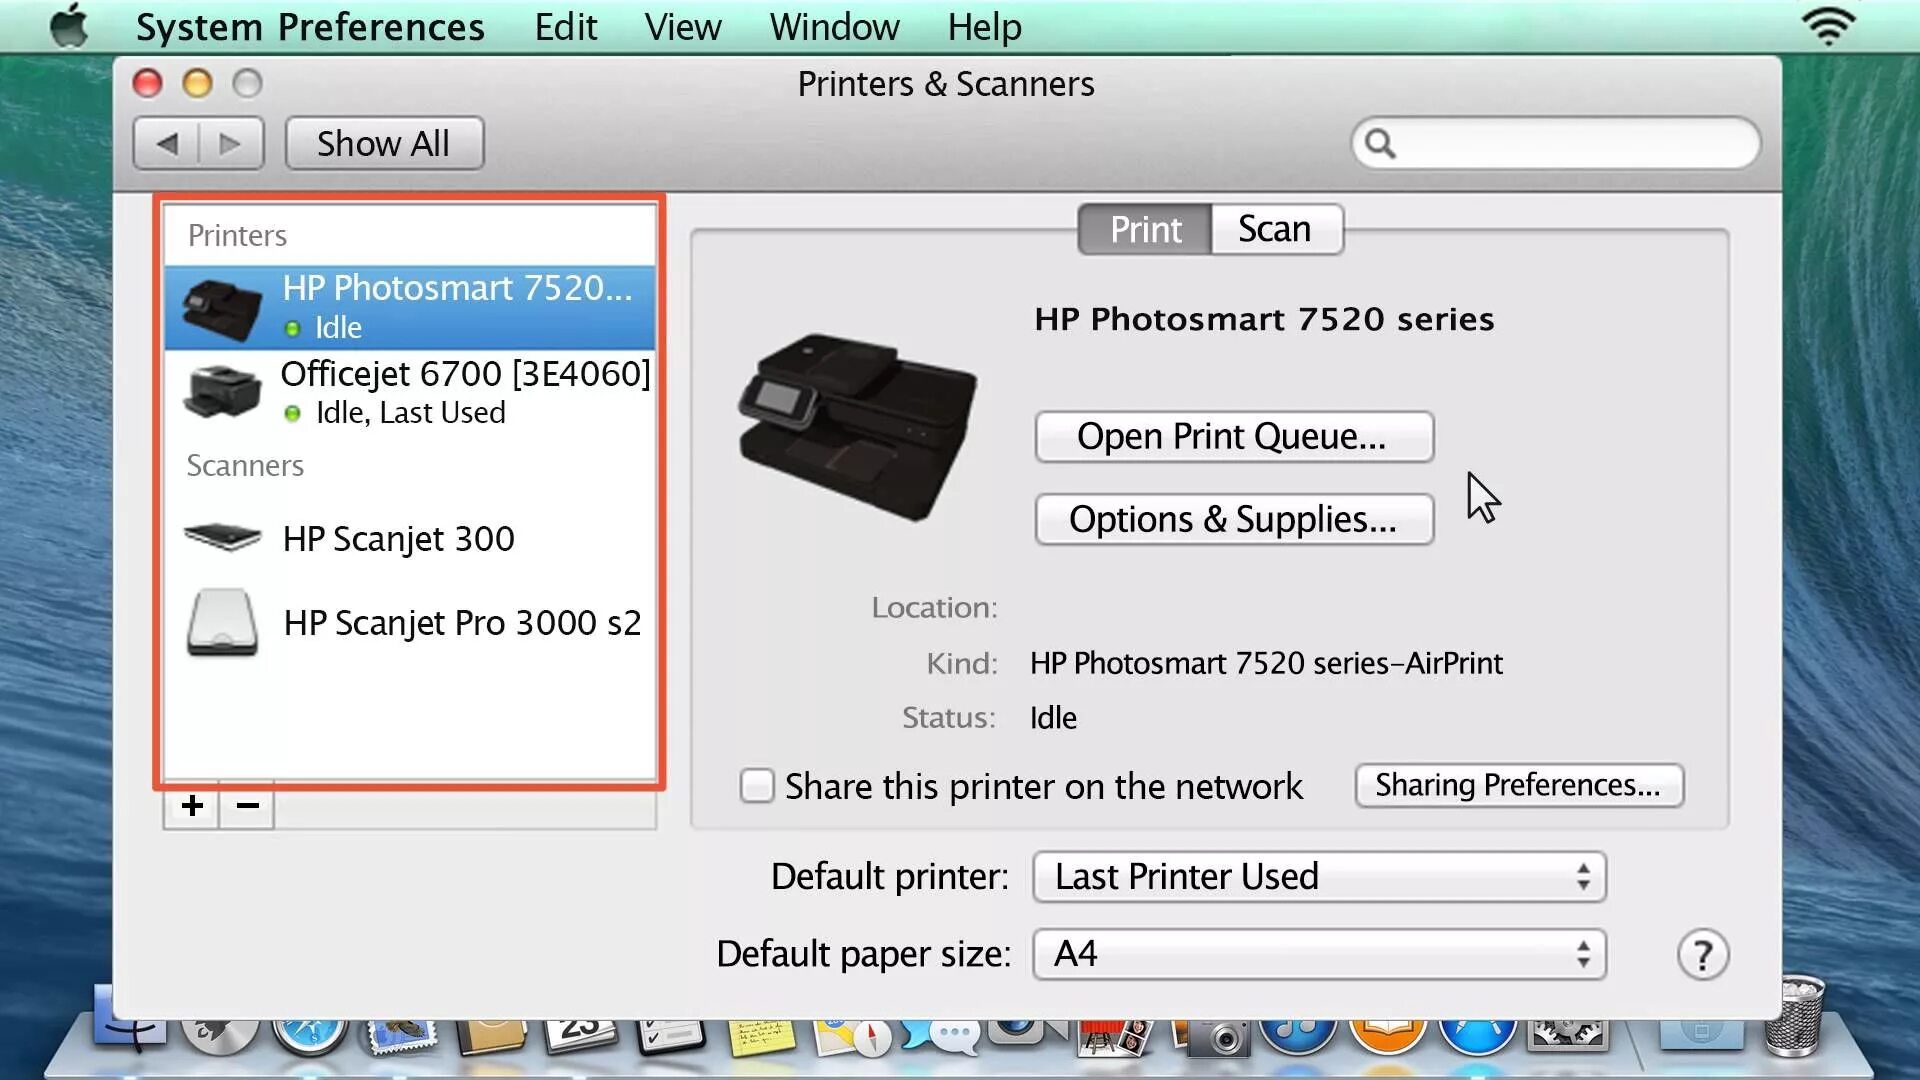The width and height of the screenshot is (1920, 1080).
Task: Open Messages from the Dock
Action: (x=941, y=1036)
